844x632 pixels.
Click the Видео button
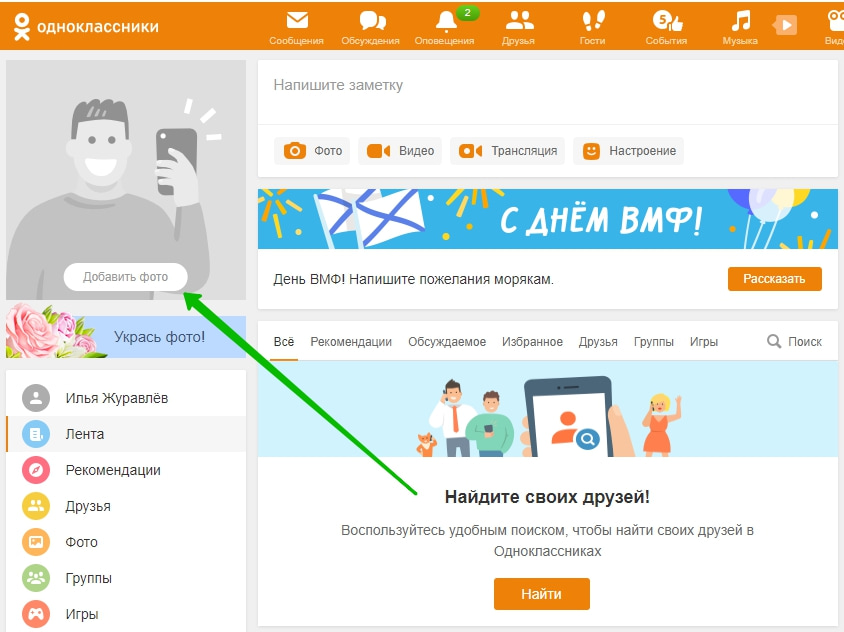pos(400,151)
